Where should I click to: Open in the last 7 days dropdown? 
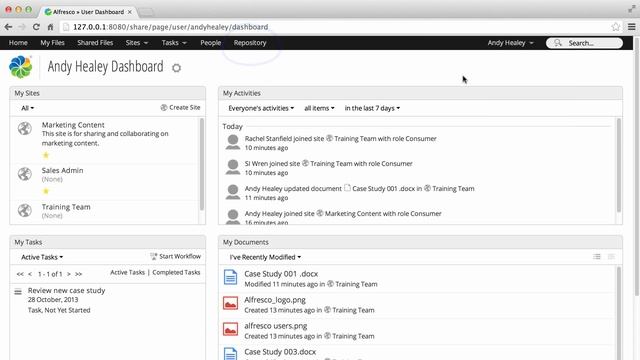coord(372,108)
